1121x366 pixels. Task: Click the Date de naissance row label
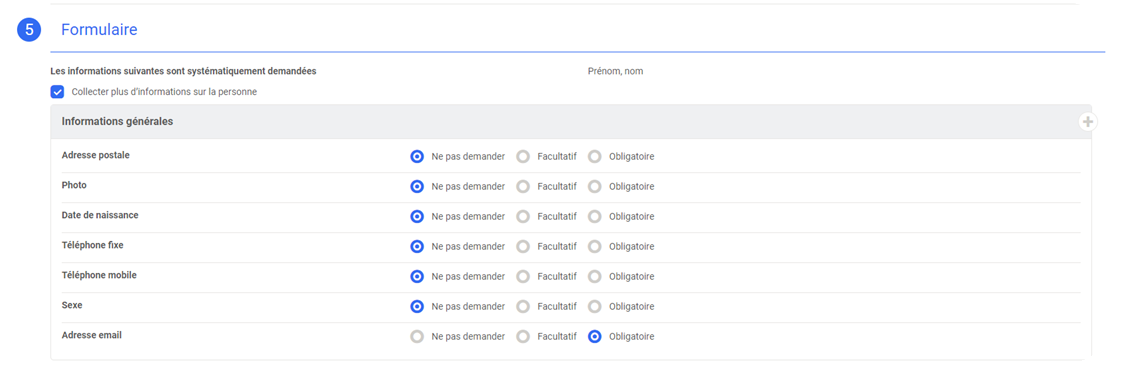pyautogui.click(x=100, y=215)
